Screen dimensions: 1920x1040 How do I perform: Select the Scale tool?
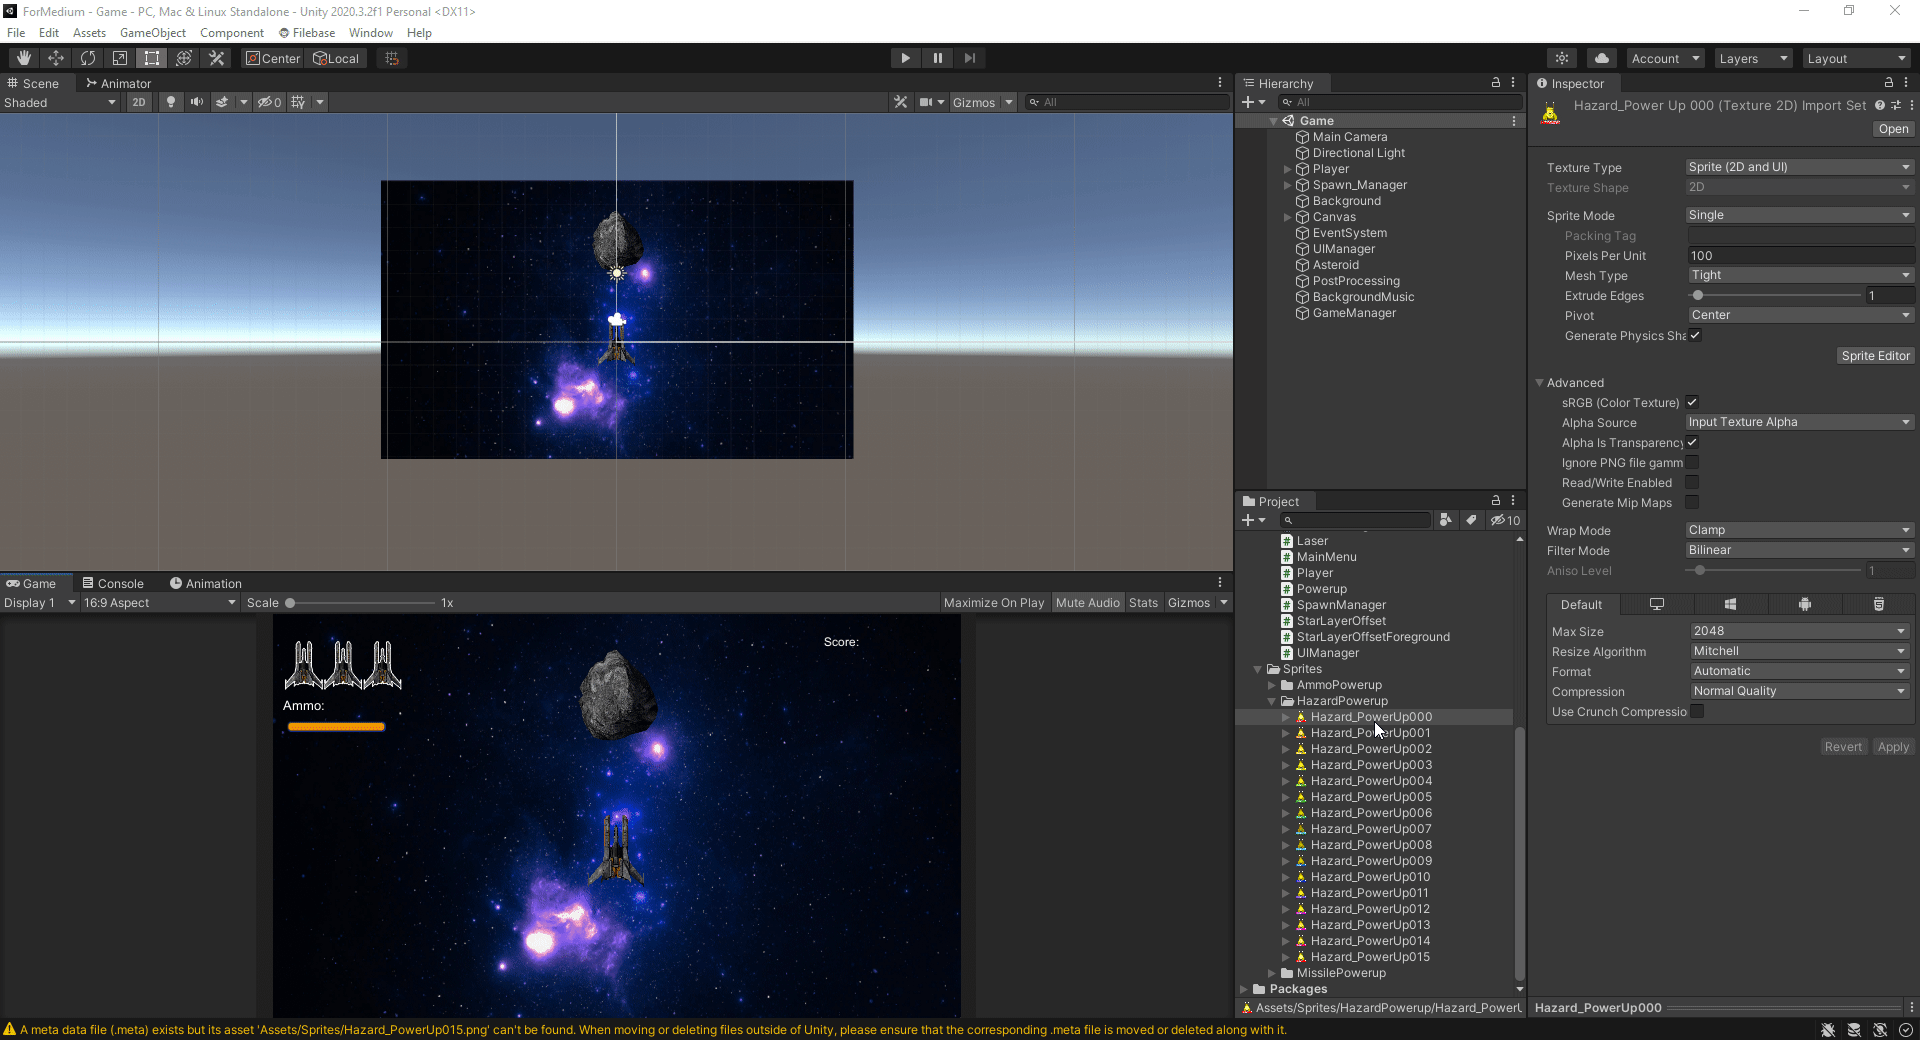(120, 58)
